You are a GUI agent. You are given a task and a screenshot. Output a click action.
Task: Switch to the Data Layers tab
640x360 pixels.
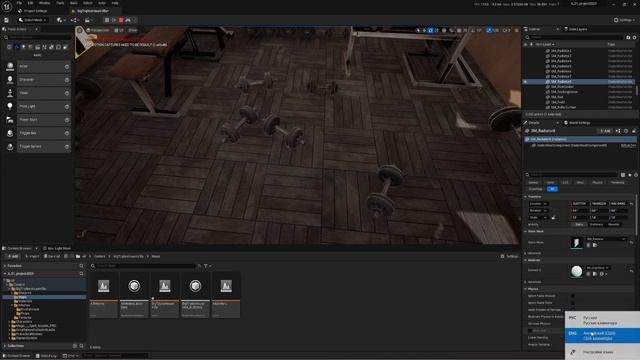[576, 29]
